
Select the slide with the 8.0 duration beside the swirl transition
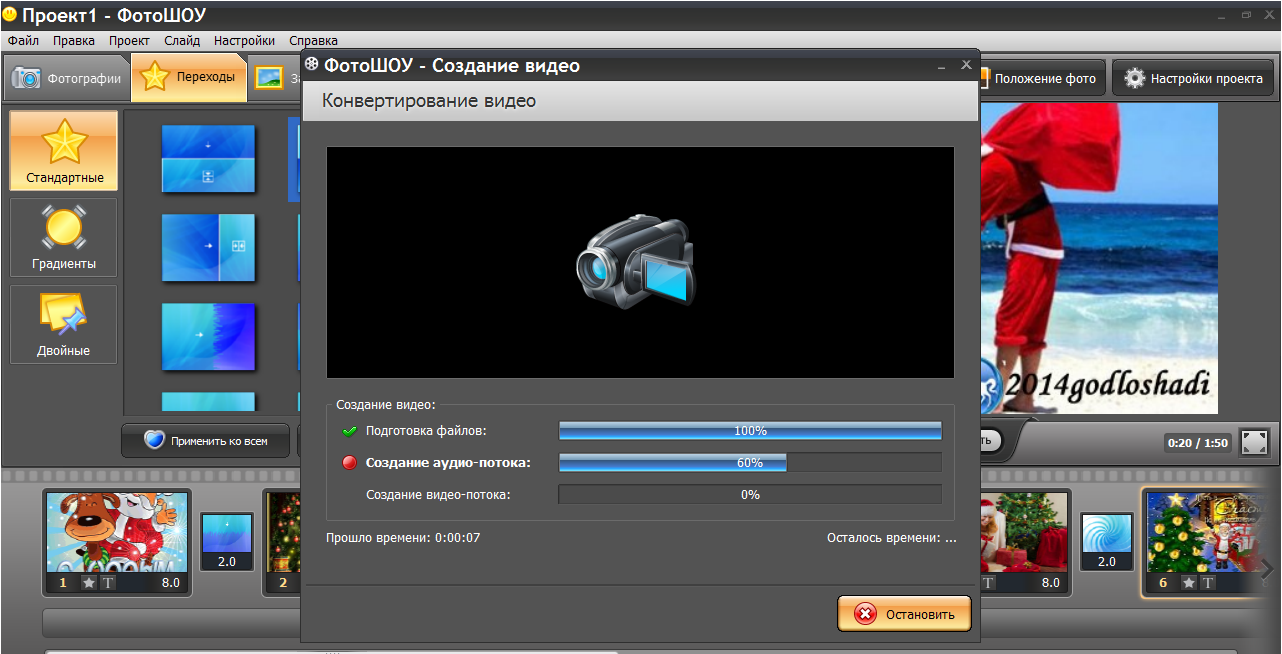pyautogui.click(x=1025, y=540)
